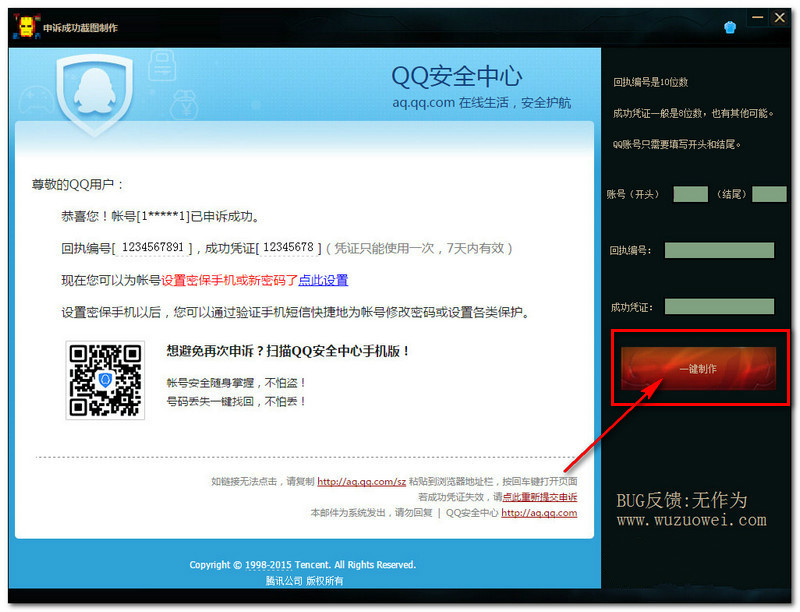The width and height of the screenshot is (800, 612).
Task: Open the 点此设置 link
Action: 323,280
